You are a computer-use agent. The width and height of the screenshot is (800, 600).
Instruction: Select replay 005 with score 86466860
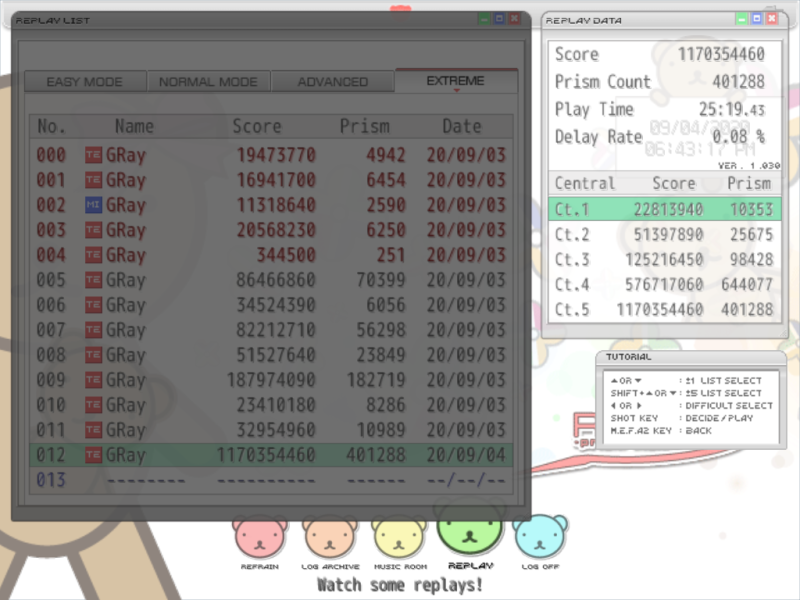(x=271, y=280)
